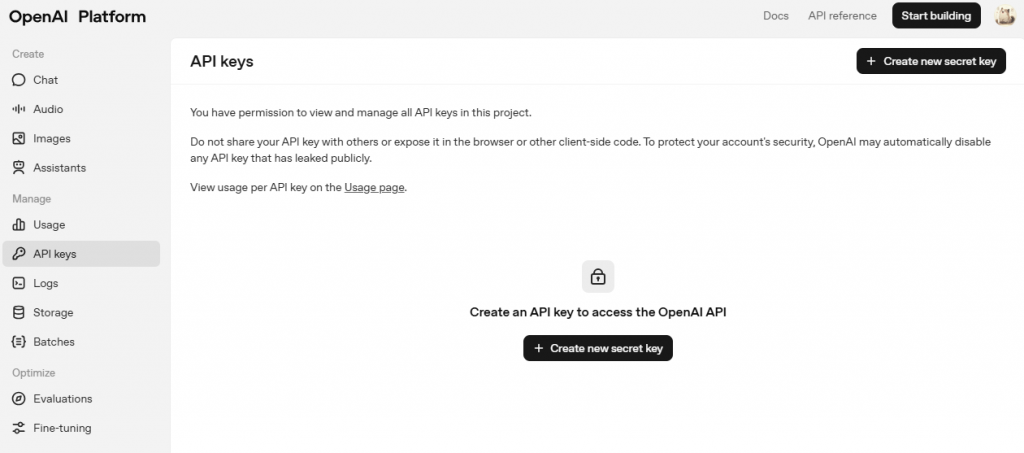Image resolution: width=1024 pixels, height=453 pixels.
Task: Click the lock icon above the empty-state message
Action: 598,277
